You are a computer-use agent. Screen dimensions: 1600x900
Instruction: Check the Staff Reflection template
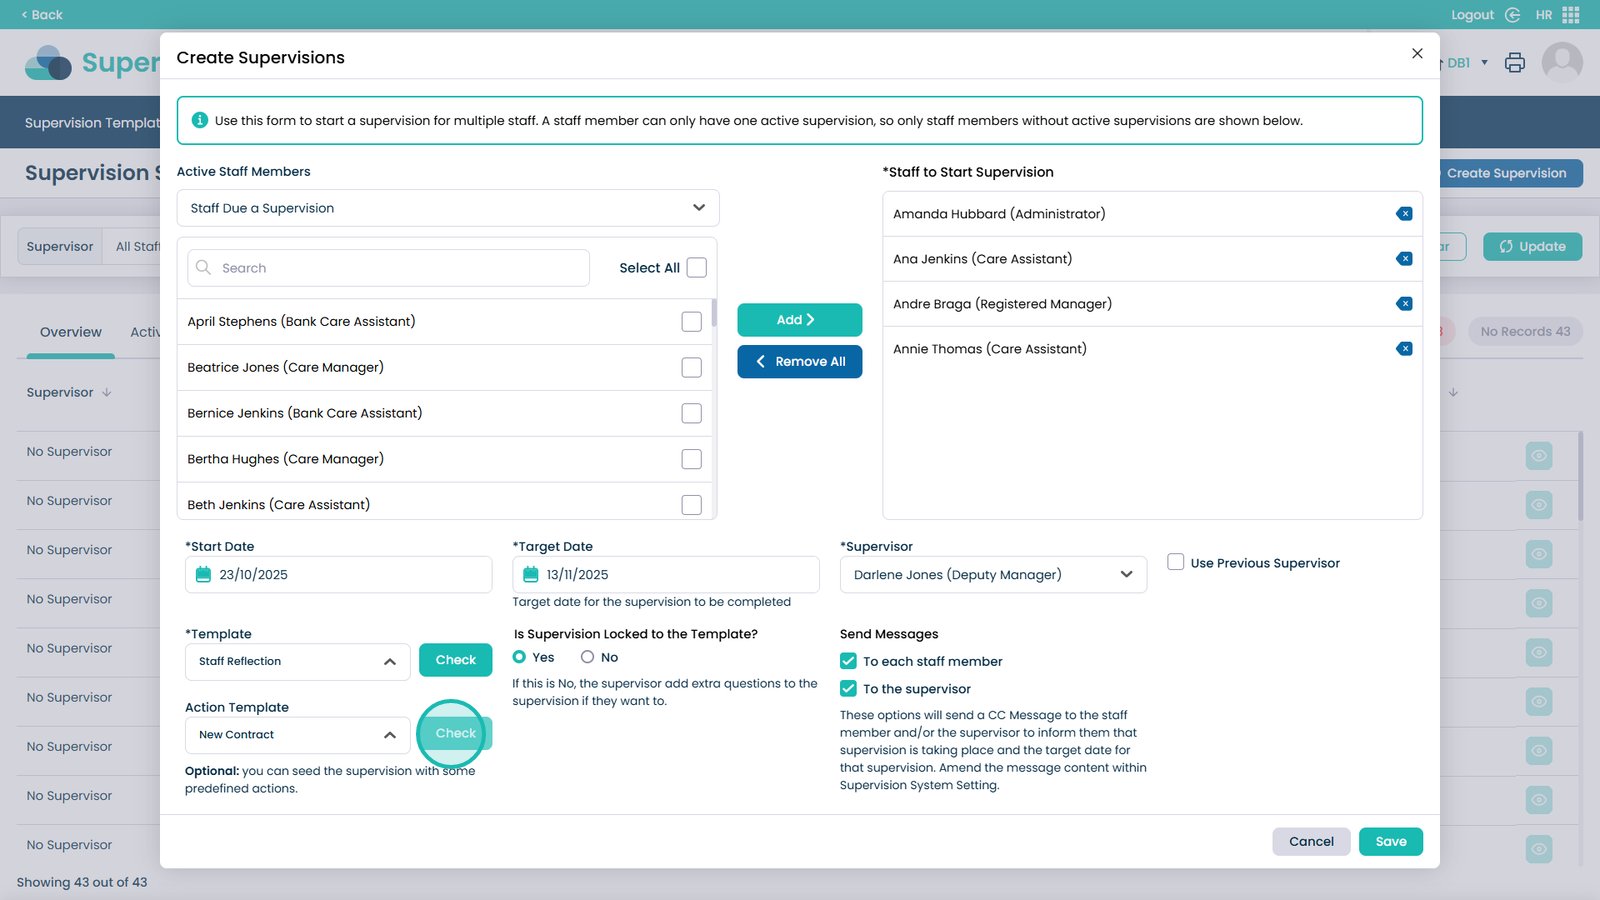[x=456, y=660]
